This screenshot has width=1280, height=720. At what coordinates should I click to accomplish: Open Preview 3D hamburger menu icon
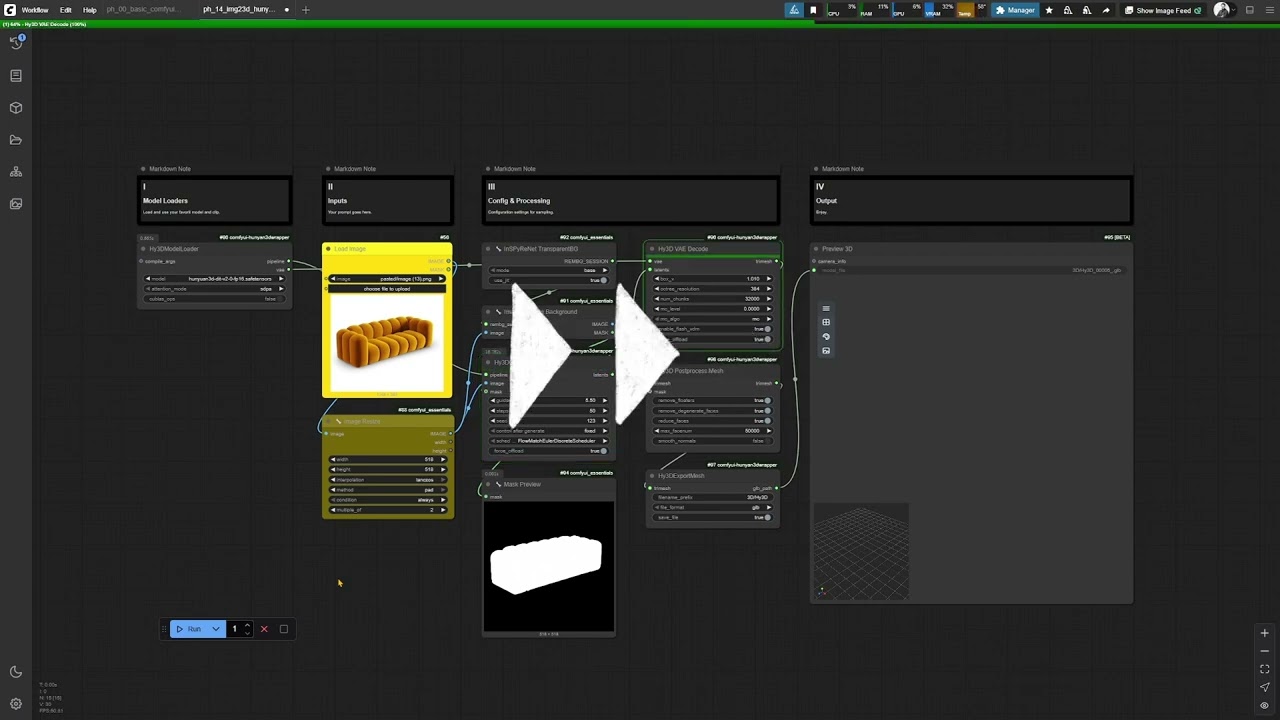(826, 309)
